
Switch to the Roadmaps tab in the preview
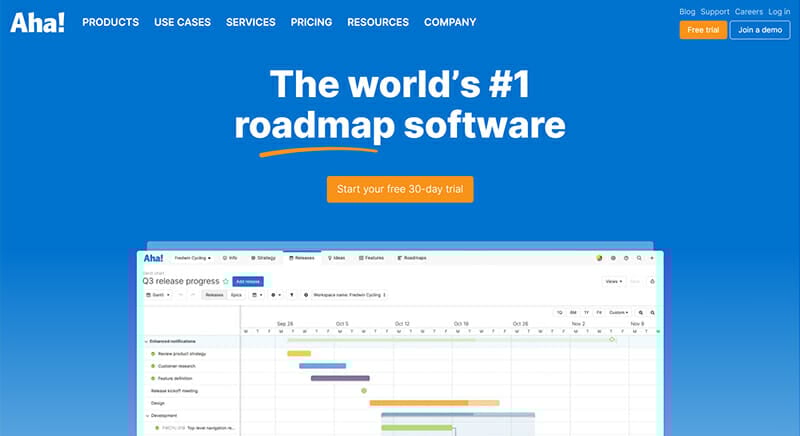pyautogui.click(x=412, y=258)
